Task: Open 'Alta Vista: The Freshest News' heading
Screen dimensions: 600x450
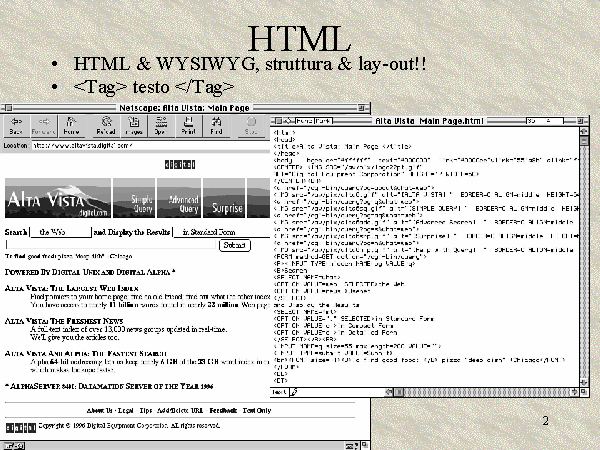Action: 64,321
